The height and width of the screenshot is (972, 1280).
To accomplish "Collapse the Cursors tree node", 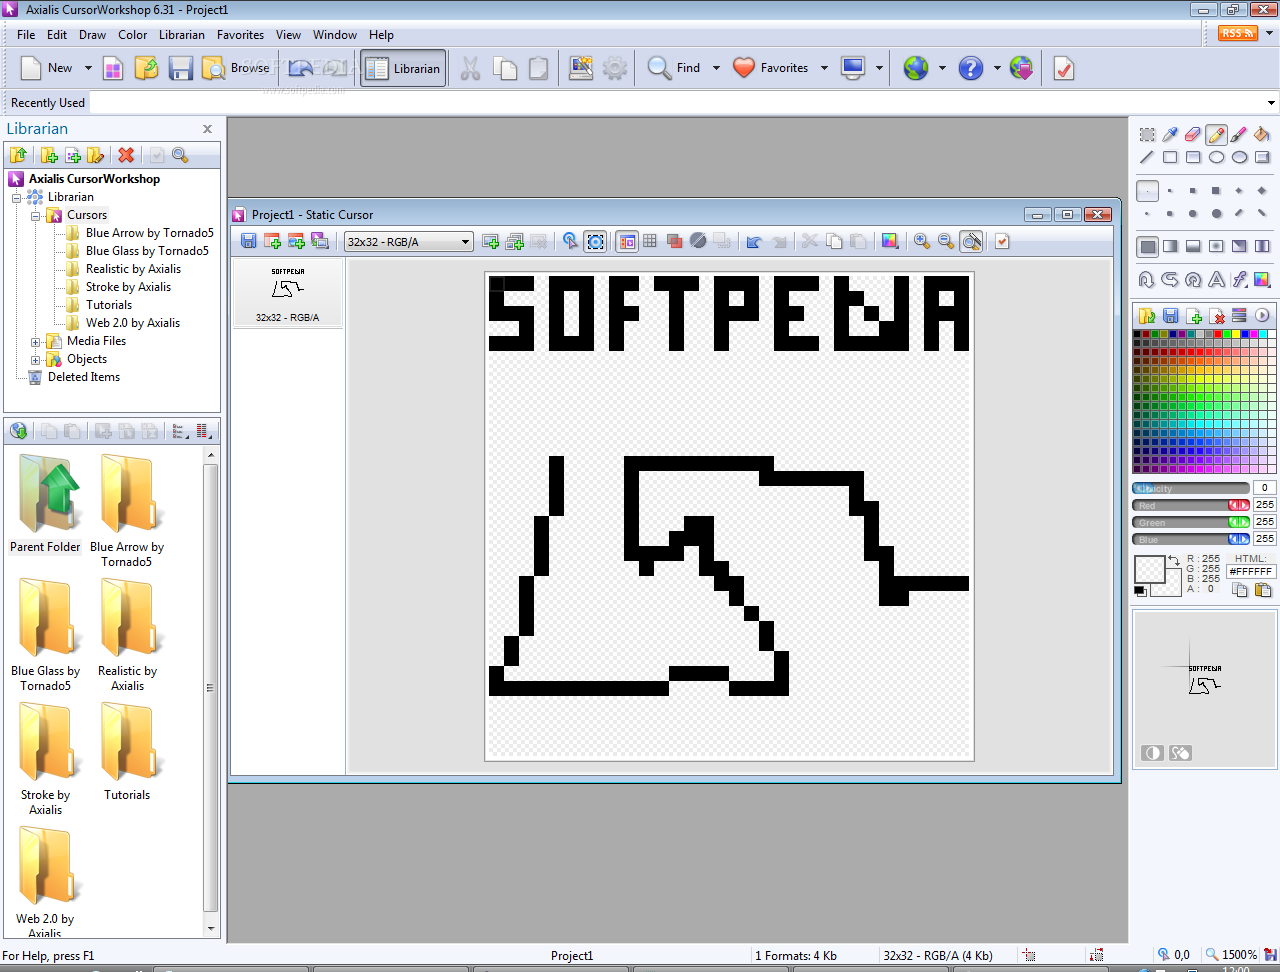I will click(x=35, y=215).
